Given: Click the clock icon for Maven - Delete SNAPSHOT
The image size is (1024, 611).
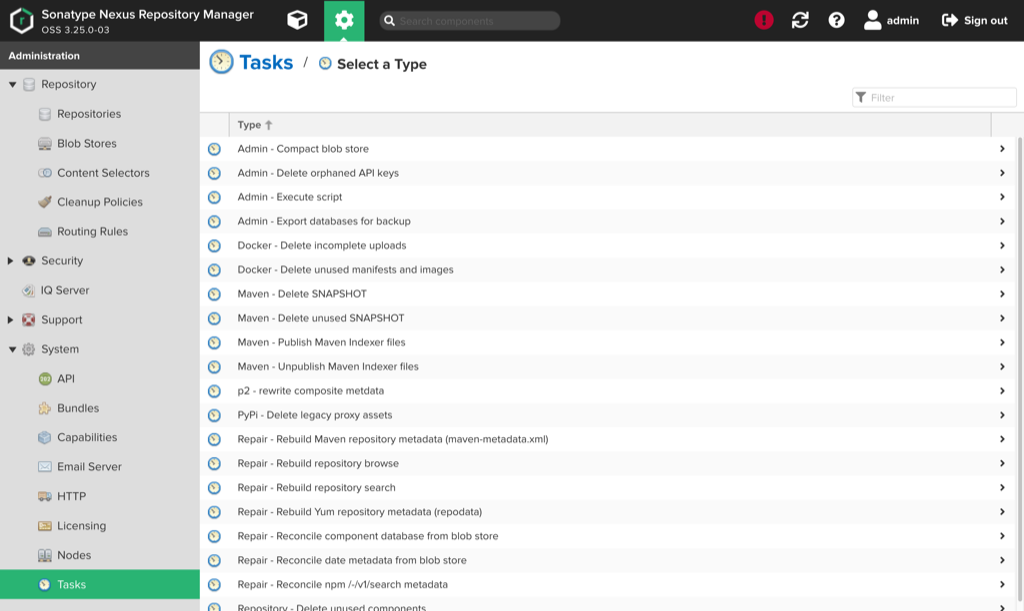Looking at the screenshot, I should 214,294.
